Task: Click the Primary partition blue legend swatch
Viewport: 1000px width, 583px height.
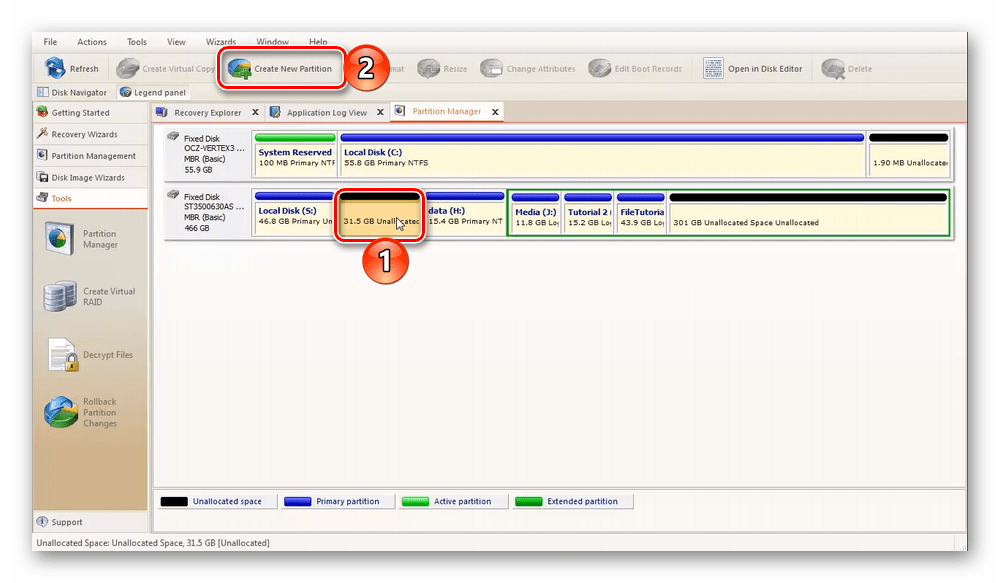Action: pos(297,501)
